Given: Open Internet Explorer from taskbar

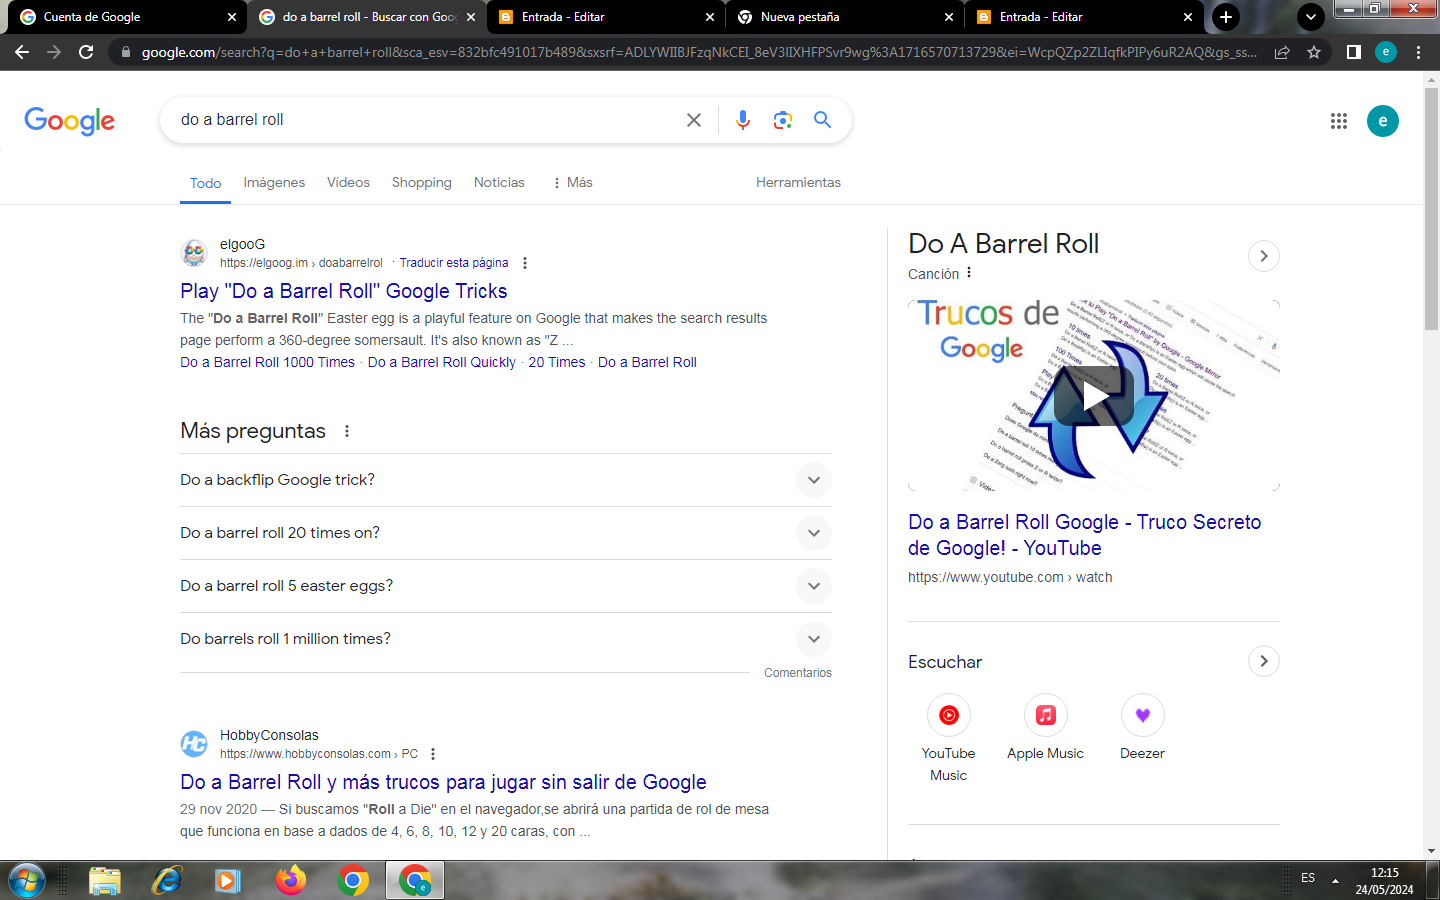Looking at the screenshot, I should coord(167,881).
